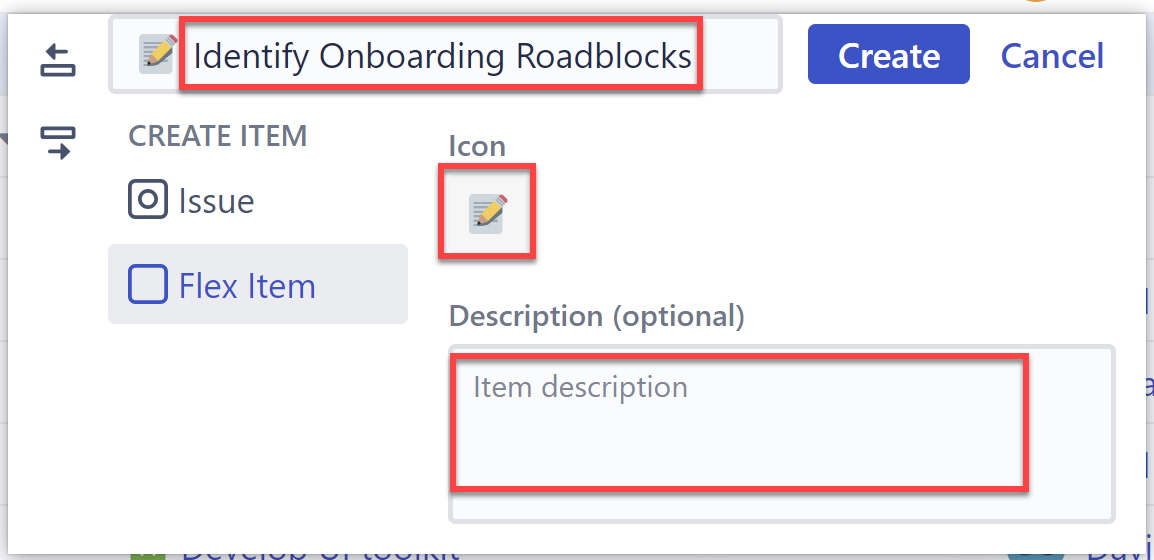The height and width of the screenshot is (560, 1154).
Task: Click the green icon beside Develop UI toolkit
Action: coord(148,552)
